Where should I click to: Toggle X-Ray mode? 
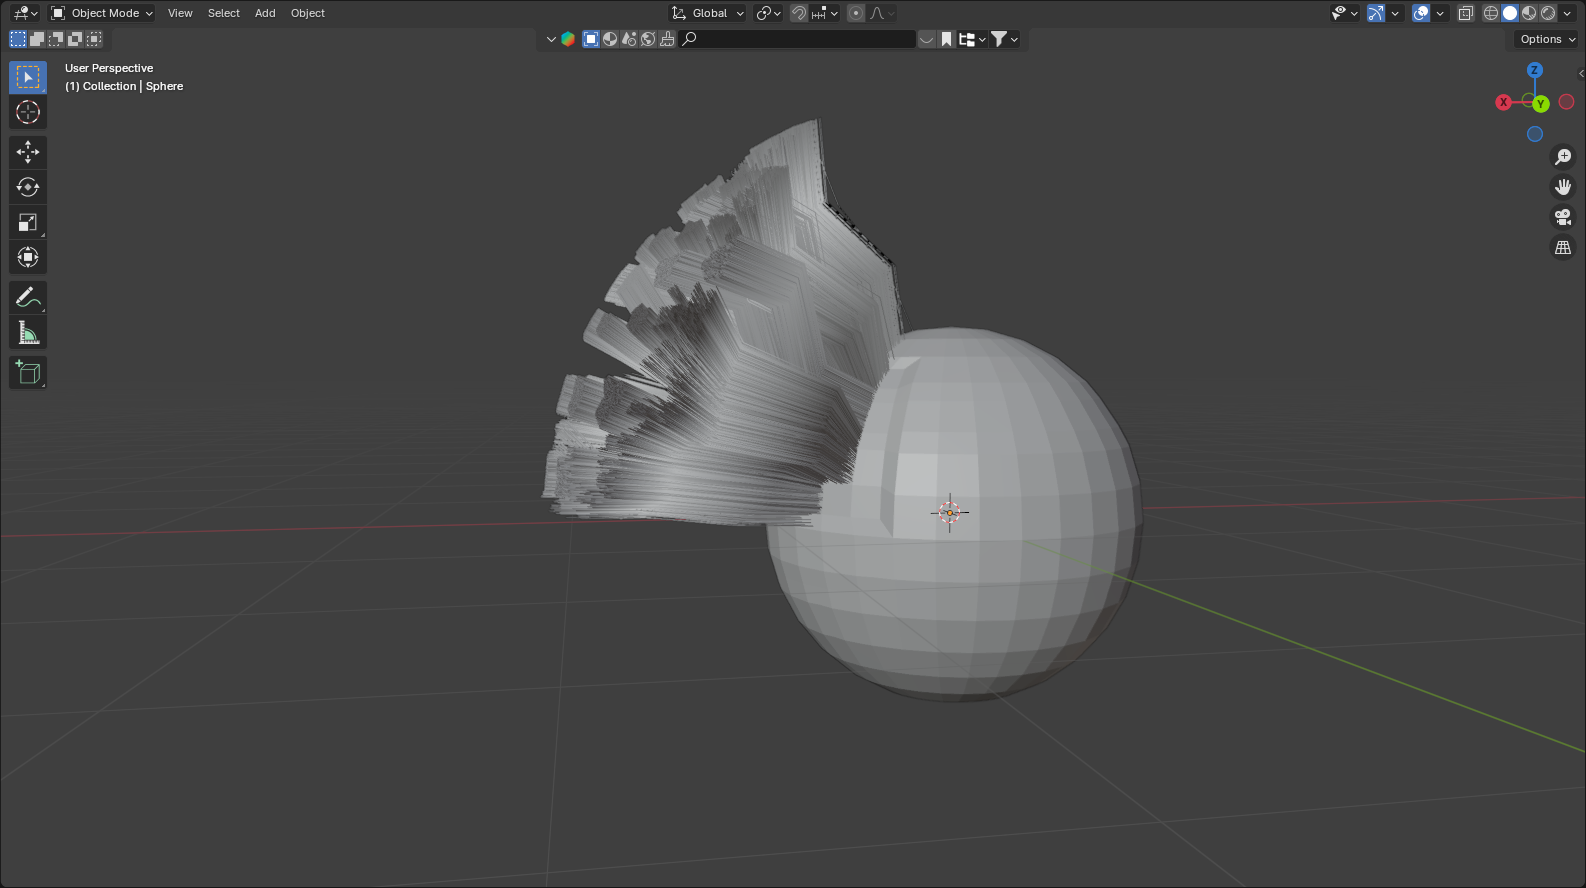[1466, 13]
